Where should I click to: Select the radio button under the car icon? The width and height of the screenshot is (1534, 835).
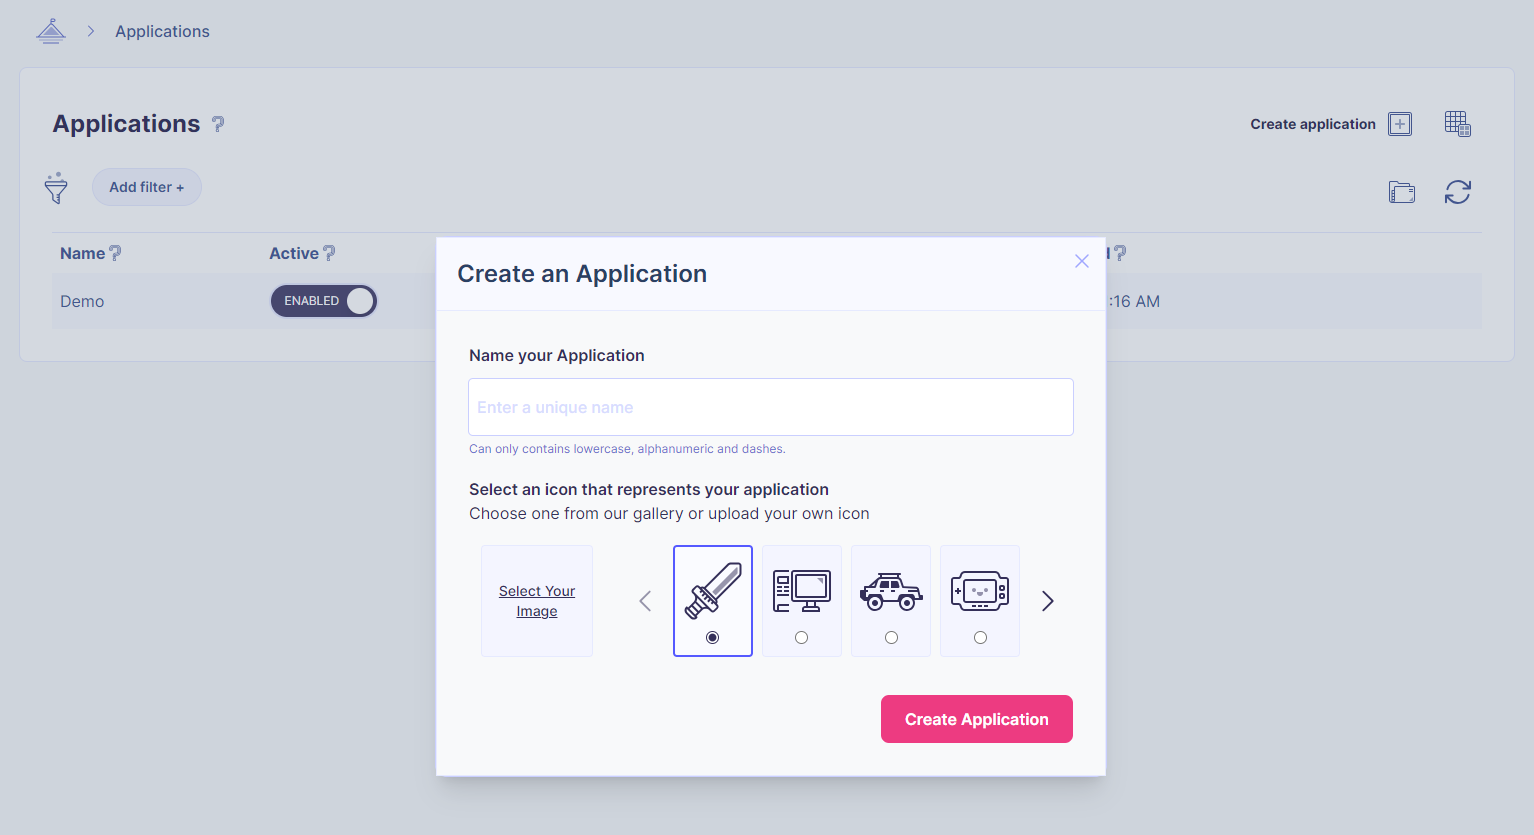point(891,637)
